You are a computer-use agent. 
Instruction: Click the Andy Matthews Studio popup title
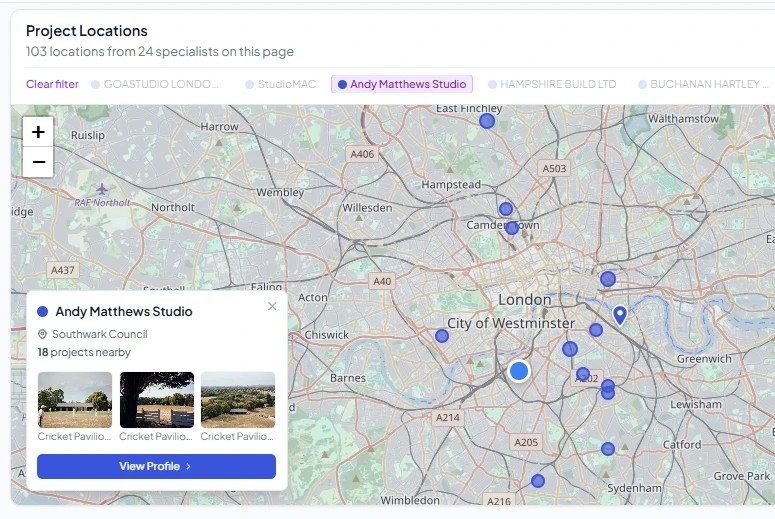click(124, 311)
